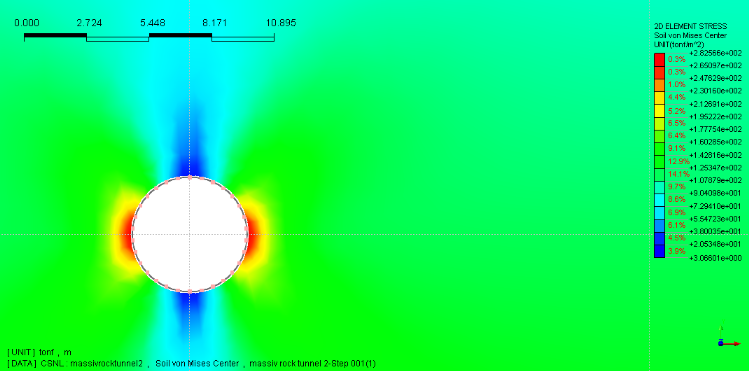The image size is (749, 371).
Task: Click the [DATA] CSNL massivrocktunnel2 annotation line
Action: [x=191, y=363]
